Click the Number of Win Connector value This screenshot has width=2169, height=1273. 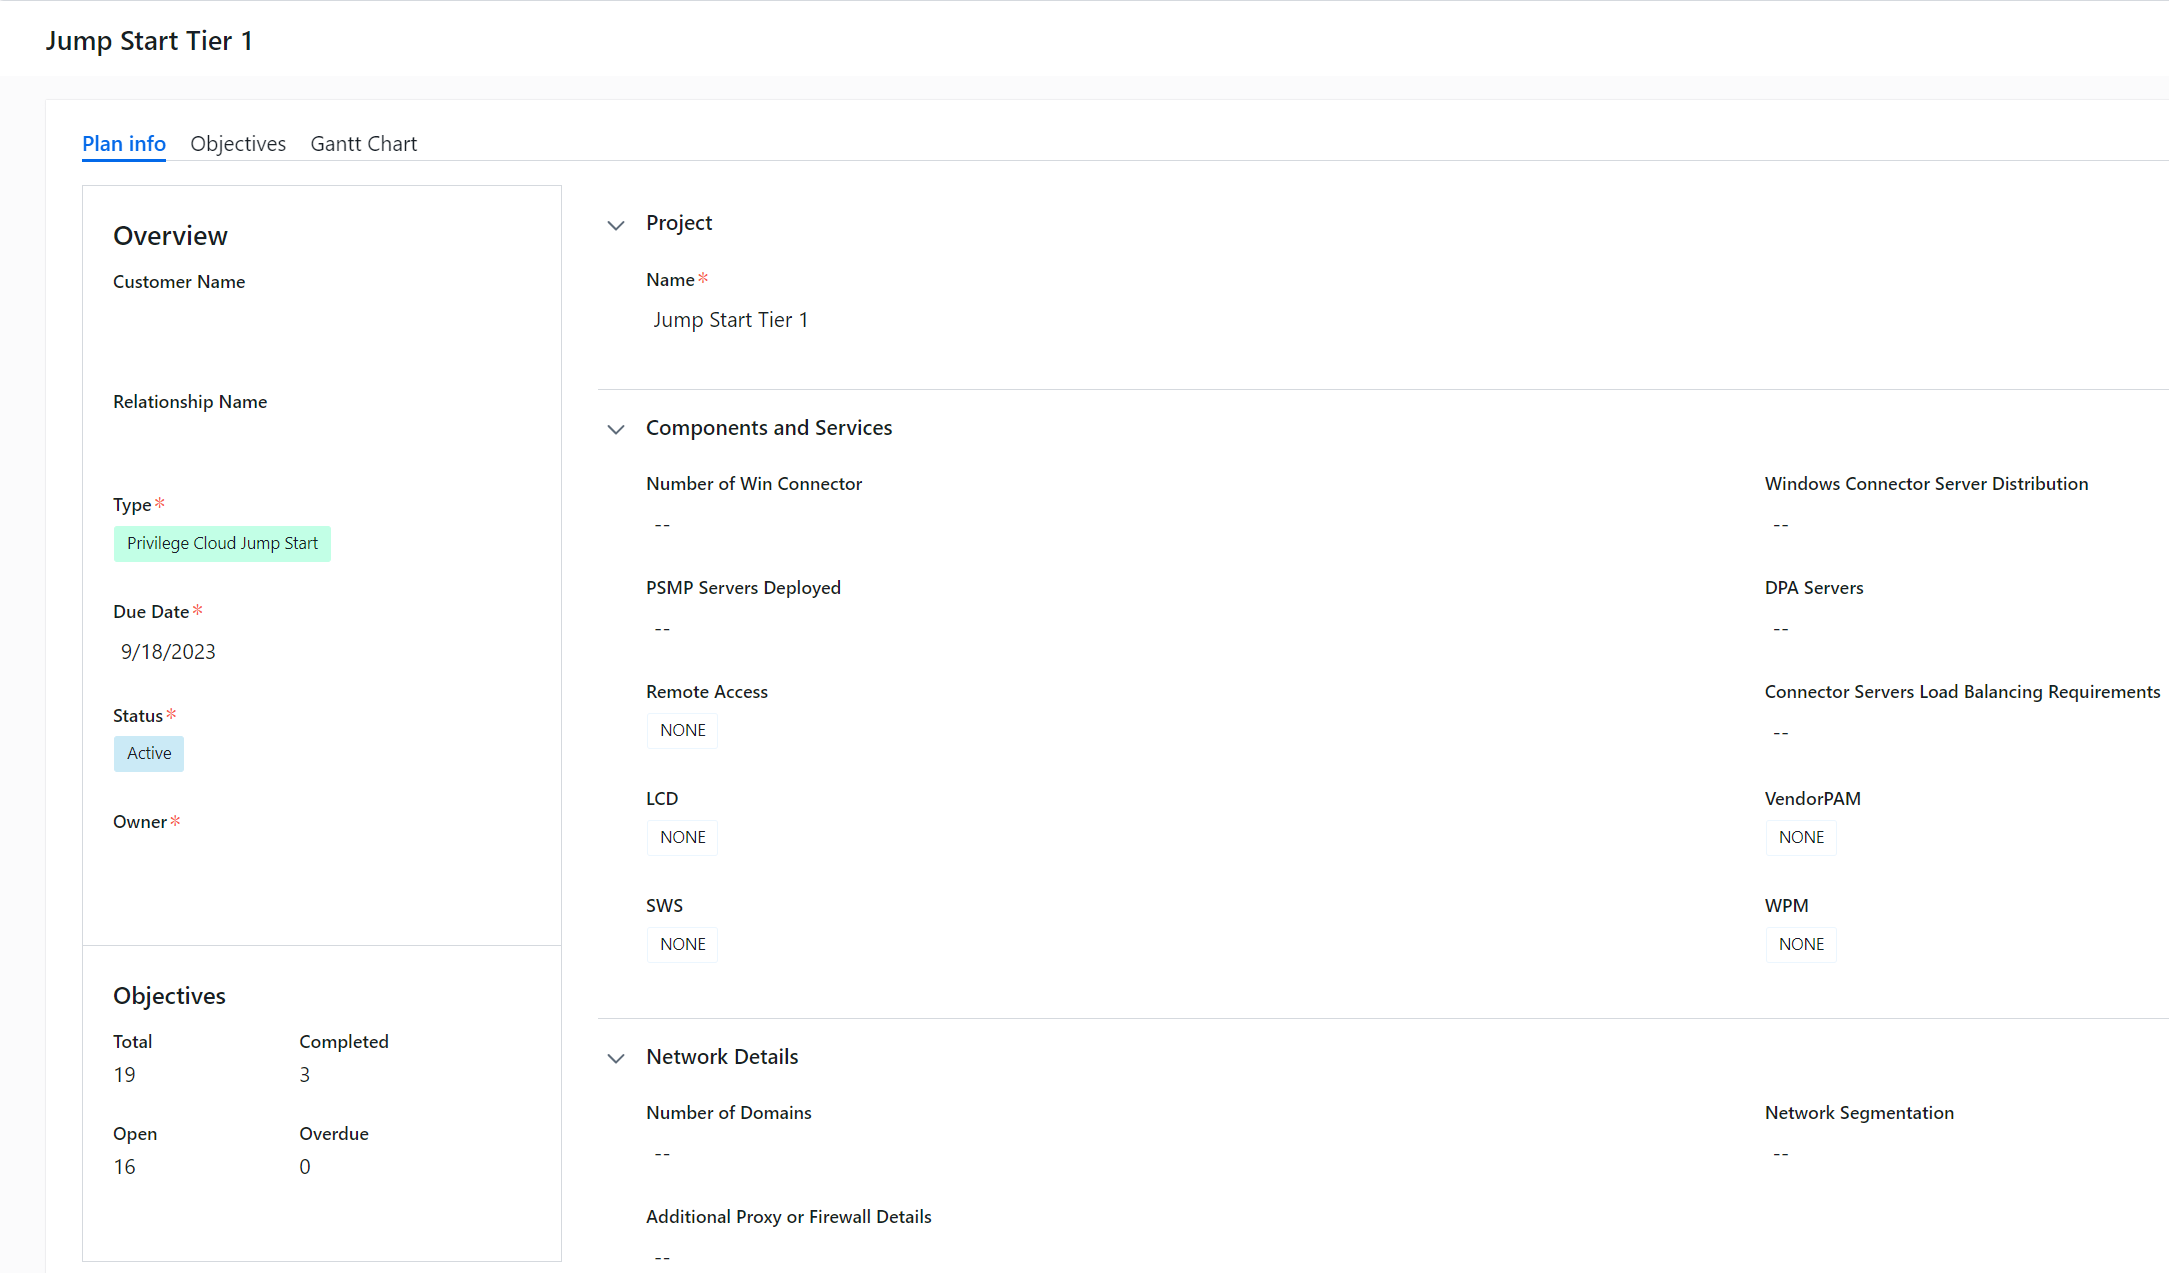coord(661,524)
